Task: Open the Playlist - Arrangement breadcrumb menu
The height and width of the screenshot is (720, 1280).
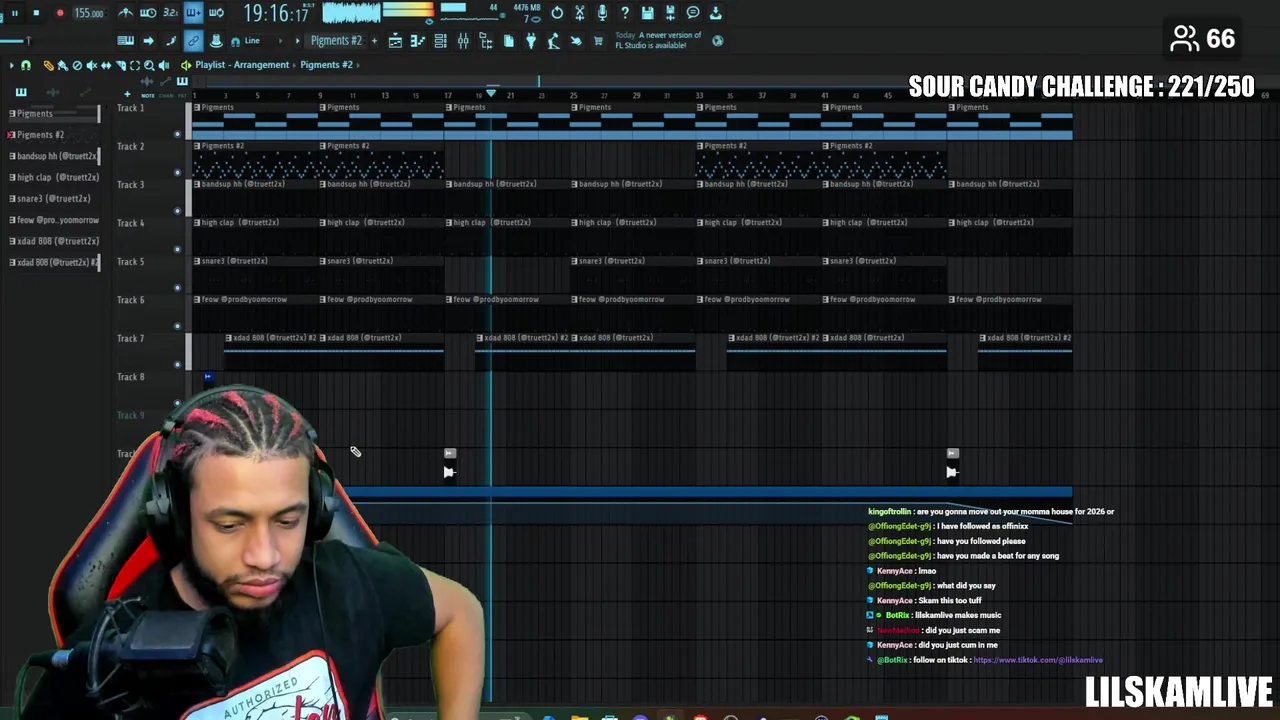Action: (x=242, y=65)
